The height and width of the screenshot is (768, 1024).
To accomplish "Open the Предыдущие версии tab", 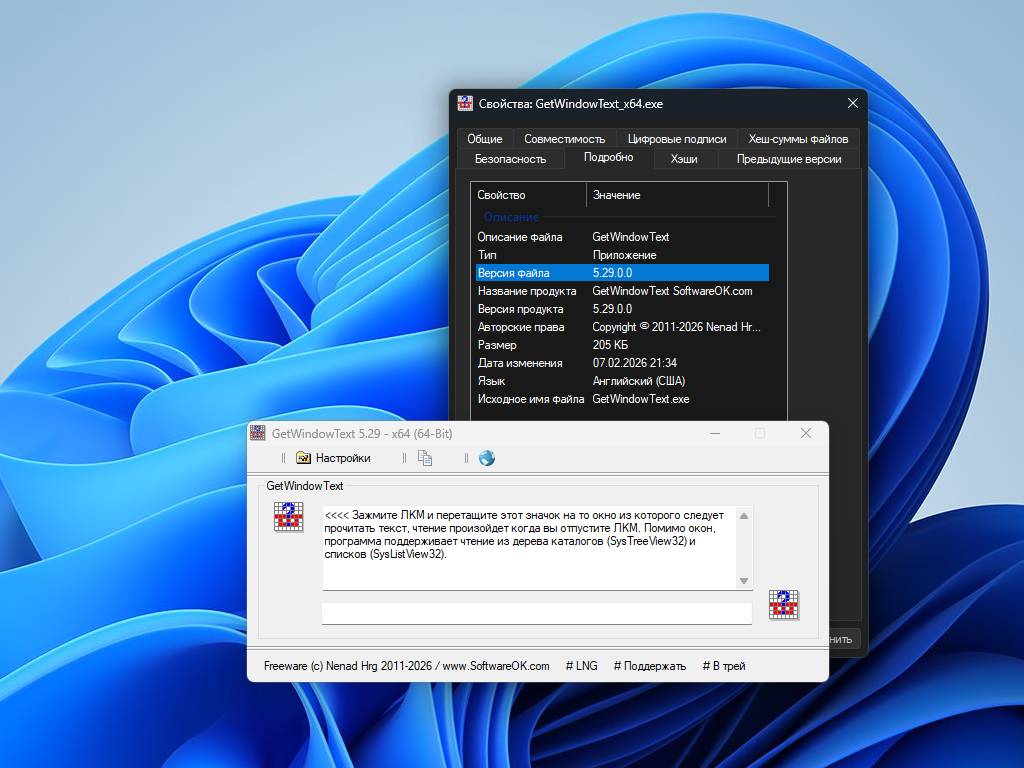I will [x=789, y=159].
